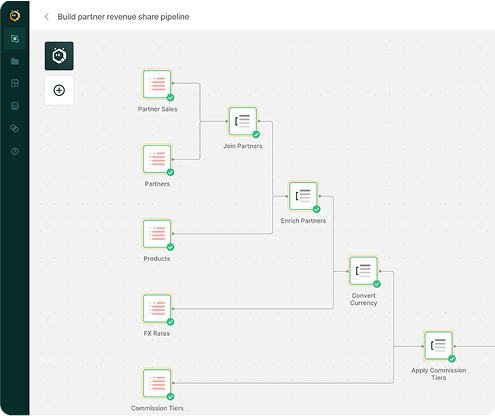This screenshot has height=416, width=495.
Task: Click the output port of Join Partners node
Action: point(259,121)
